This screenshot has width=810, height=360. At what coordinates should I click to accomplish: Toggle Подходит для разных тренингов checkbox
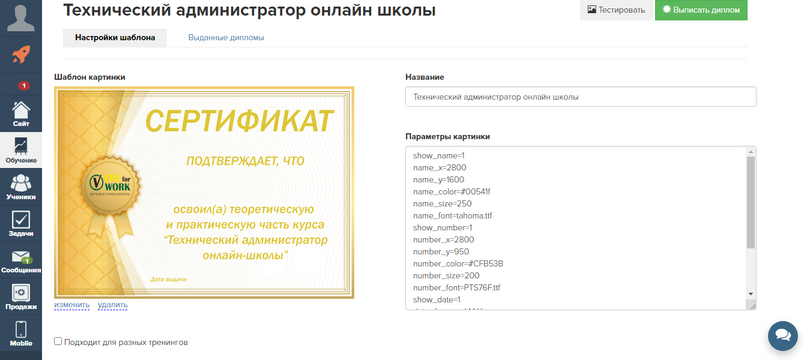[58, 341]
